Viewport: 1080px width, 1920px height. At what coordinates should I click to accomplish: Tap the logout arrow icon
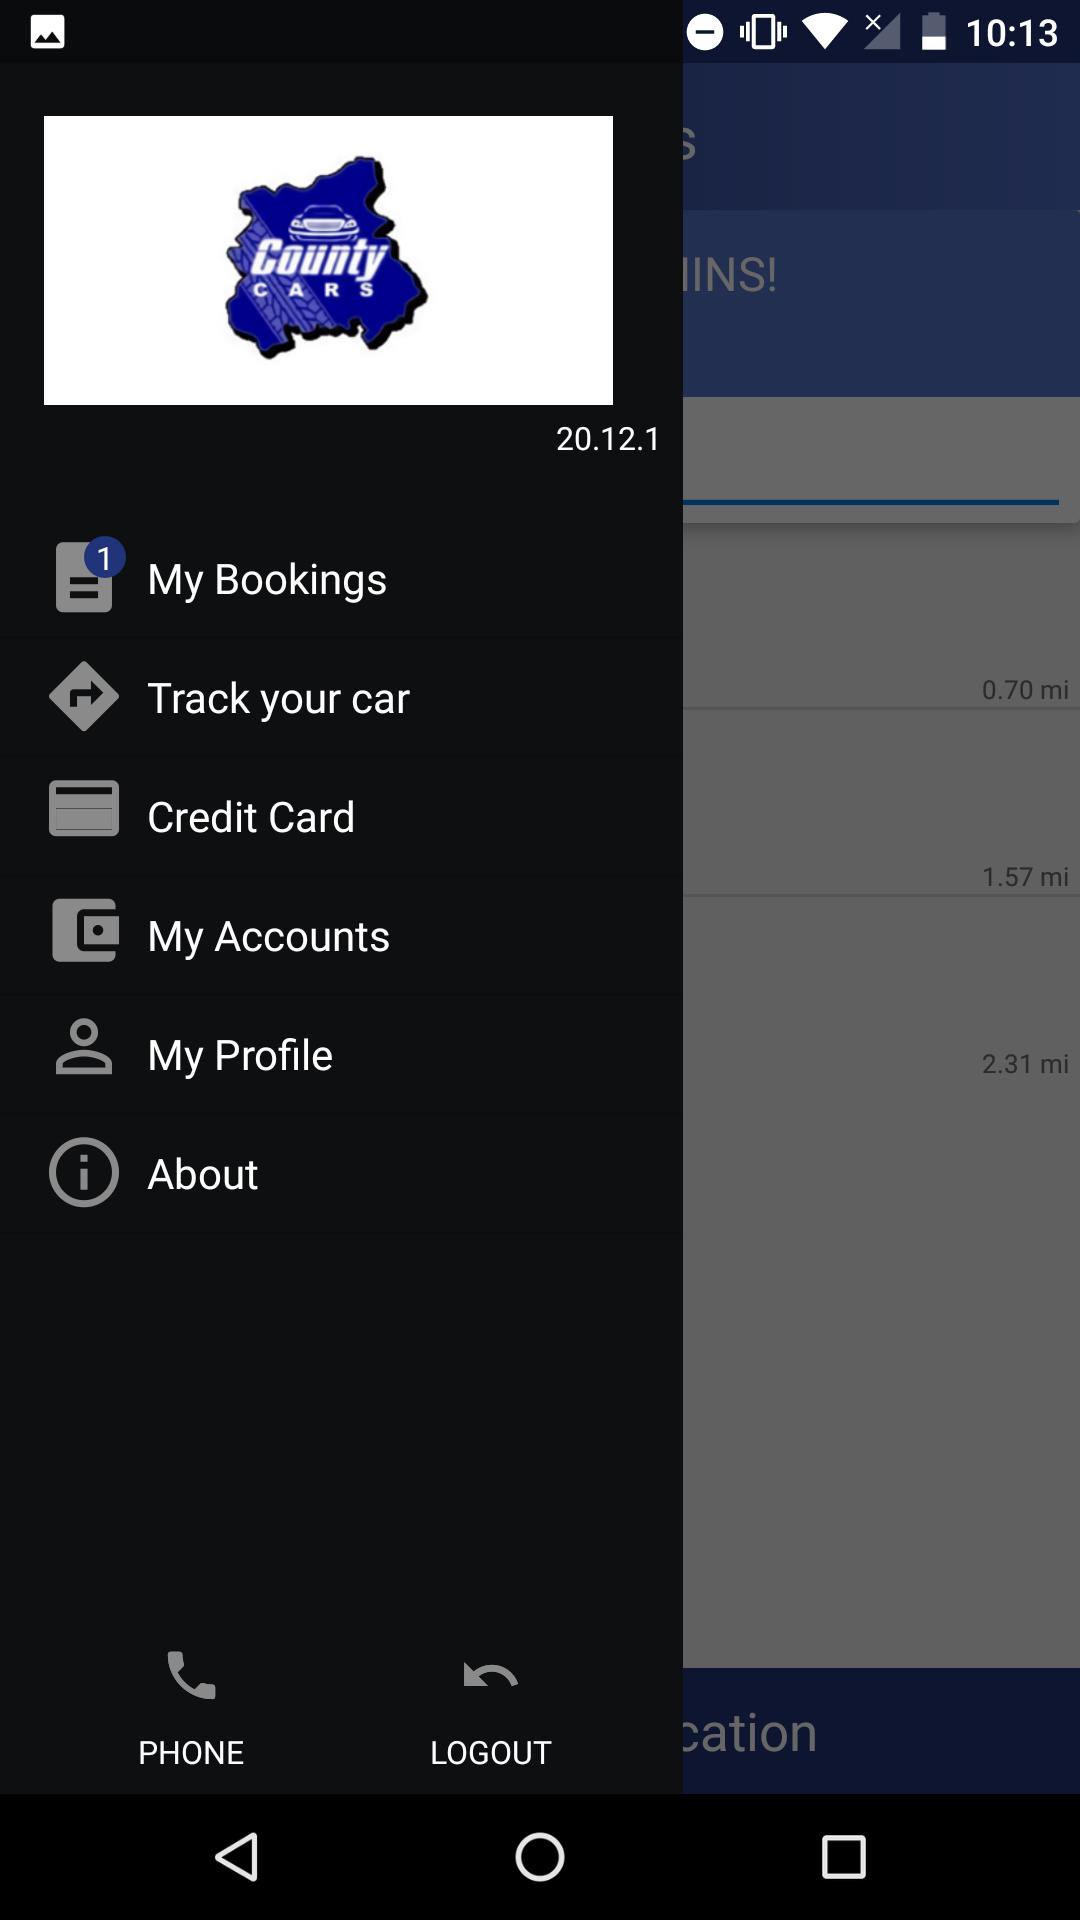(490, 1675)
